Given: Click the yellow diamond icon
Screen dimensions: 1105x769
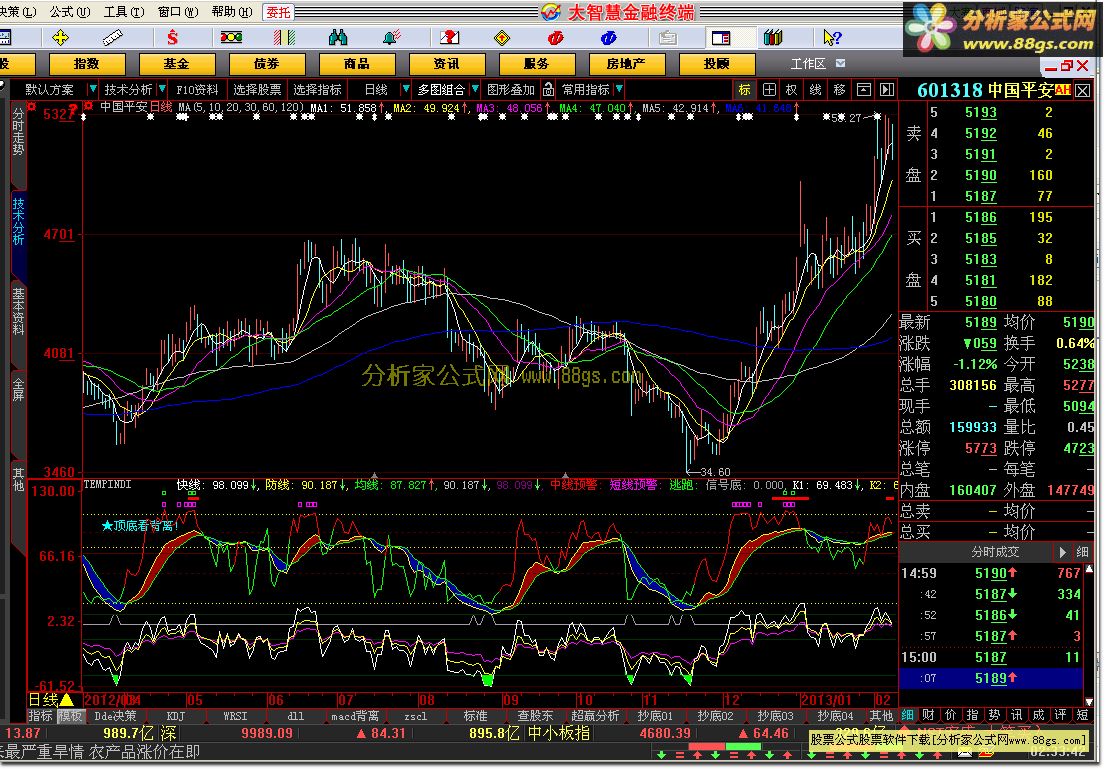Looking at the screenshot, I should pos(502,37).
